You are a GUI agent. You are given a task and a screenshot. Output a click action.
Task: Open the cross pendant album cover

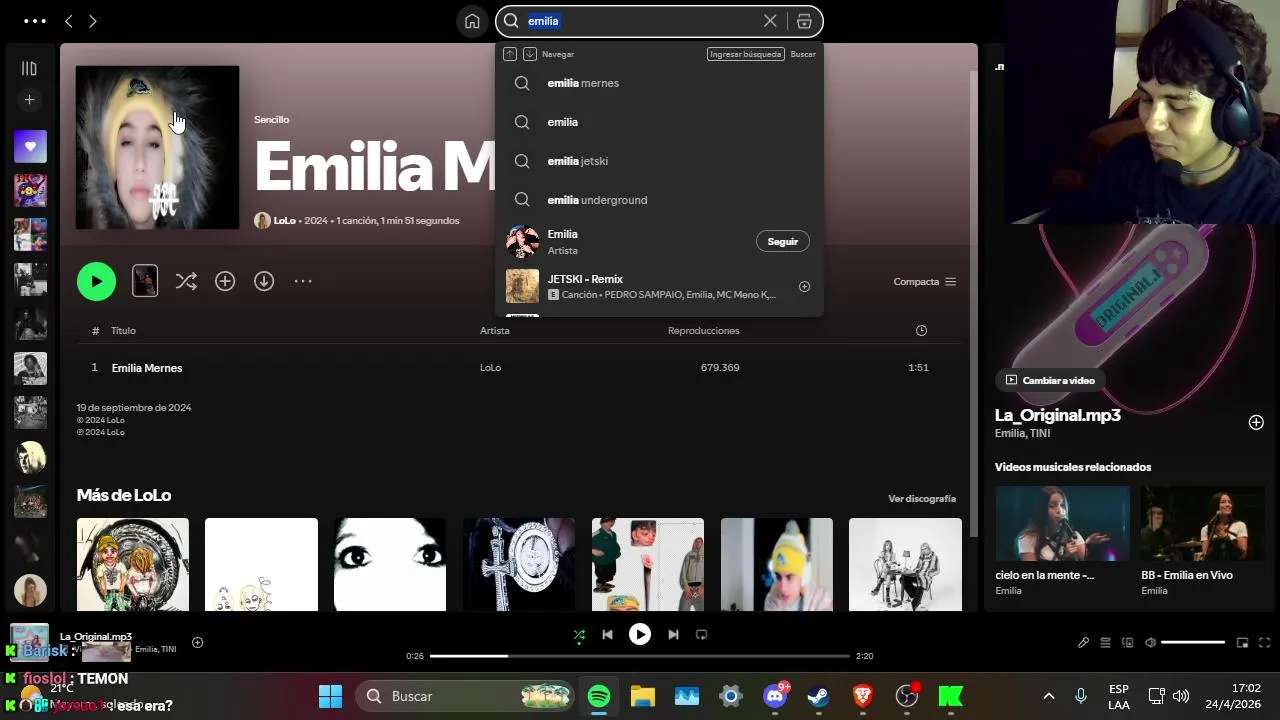pos(519,564)
